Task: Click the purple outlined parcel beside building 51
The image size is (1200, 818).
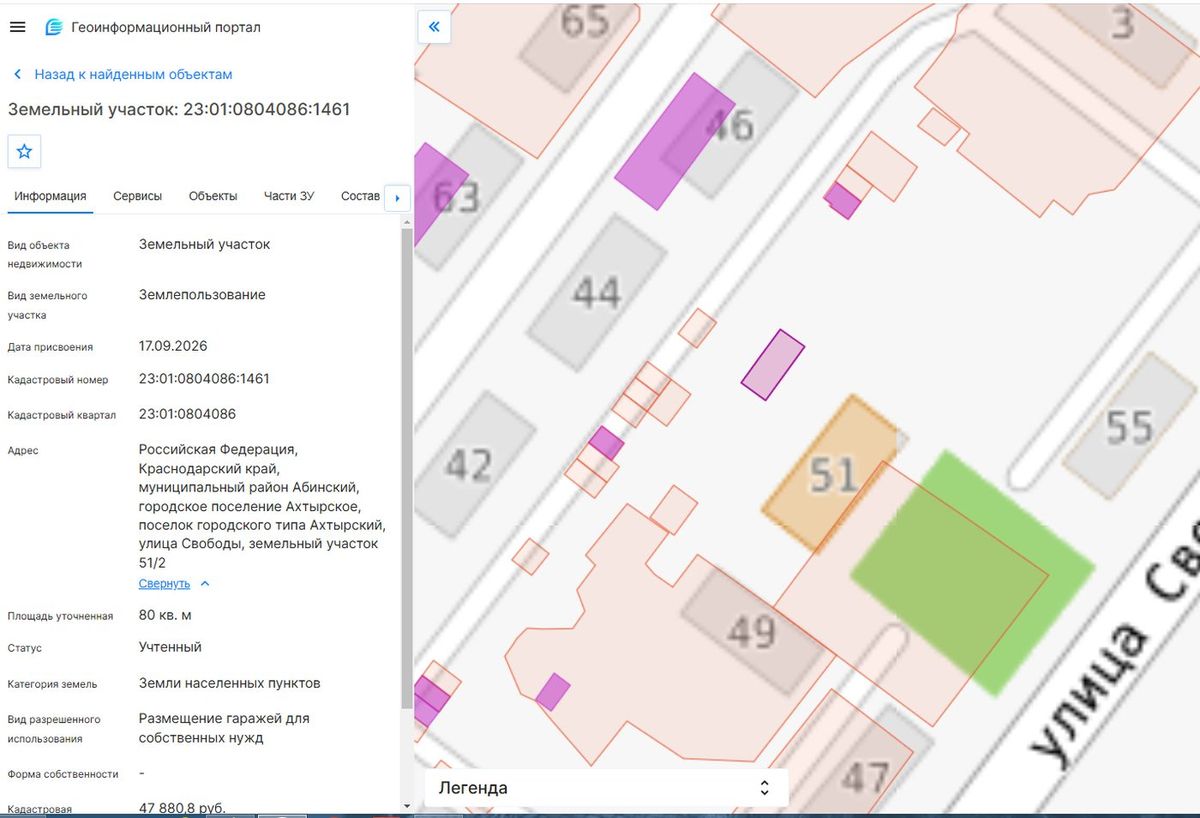Action: pyautogui.click(x=773, y=365)
